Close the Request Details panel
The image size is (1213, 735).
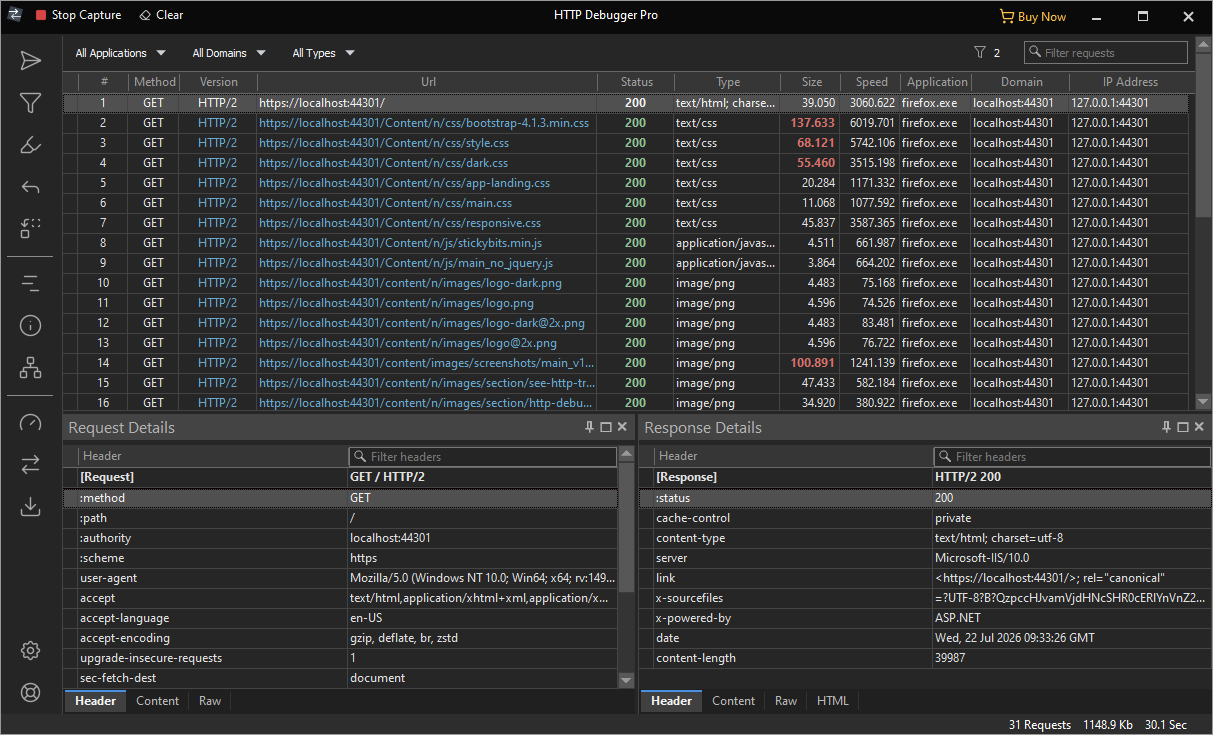point(622,427)
